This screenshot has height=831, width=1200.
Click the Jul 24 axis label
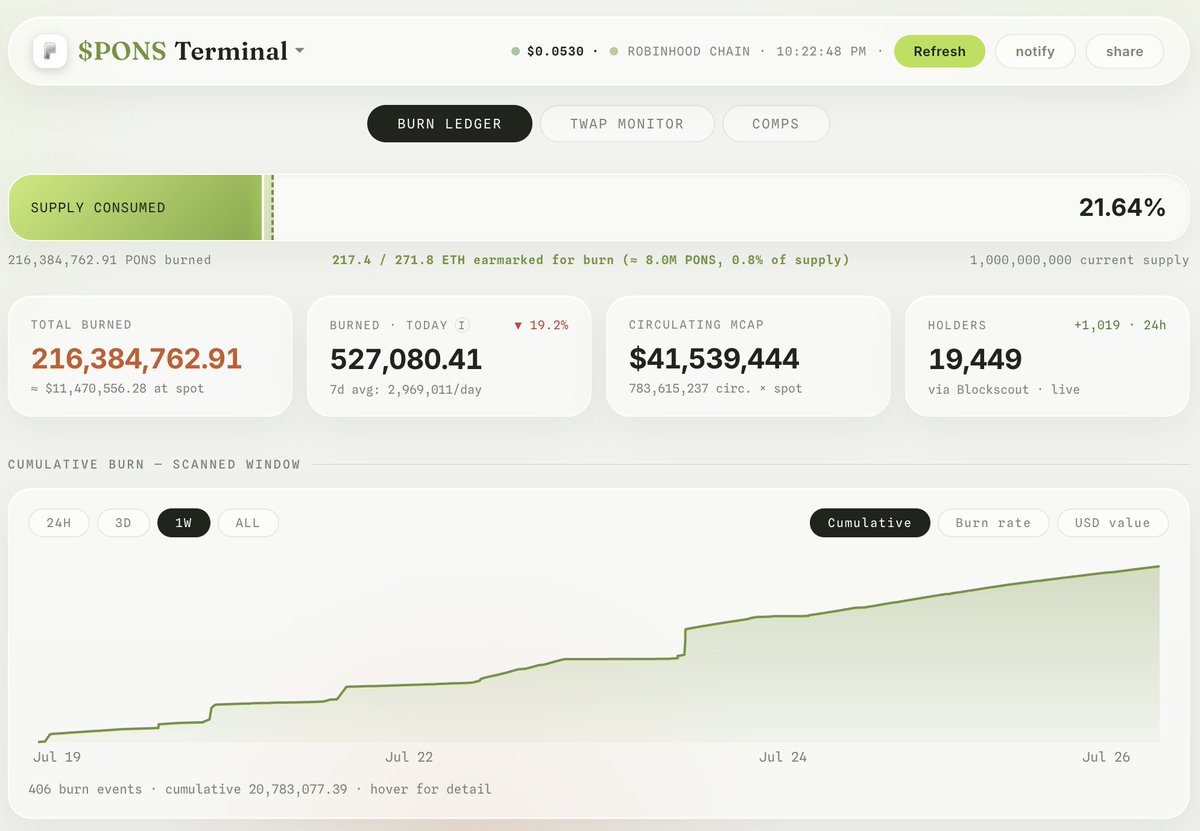click(x=783, y=757)
